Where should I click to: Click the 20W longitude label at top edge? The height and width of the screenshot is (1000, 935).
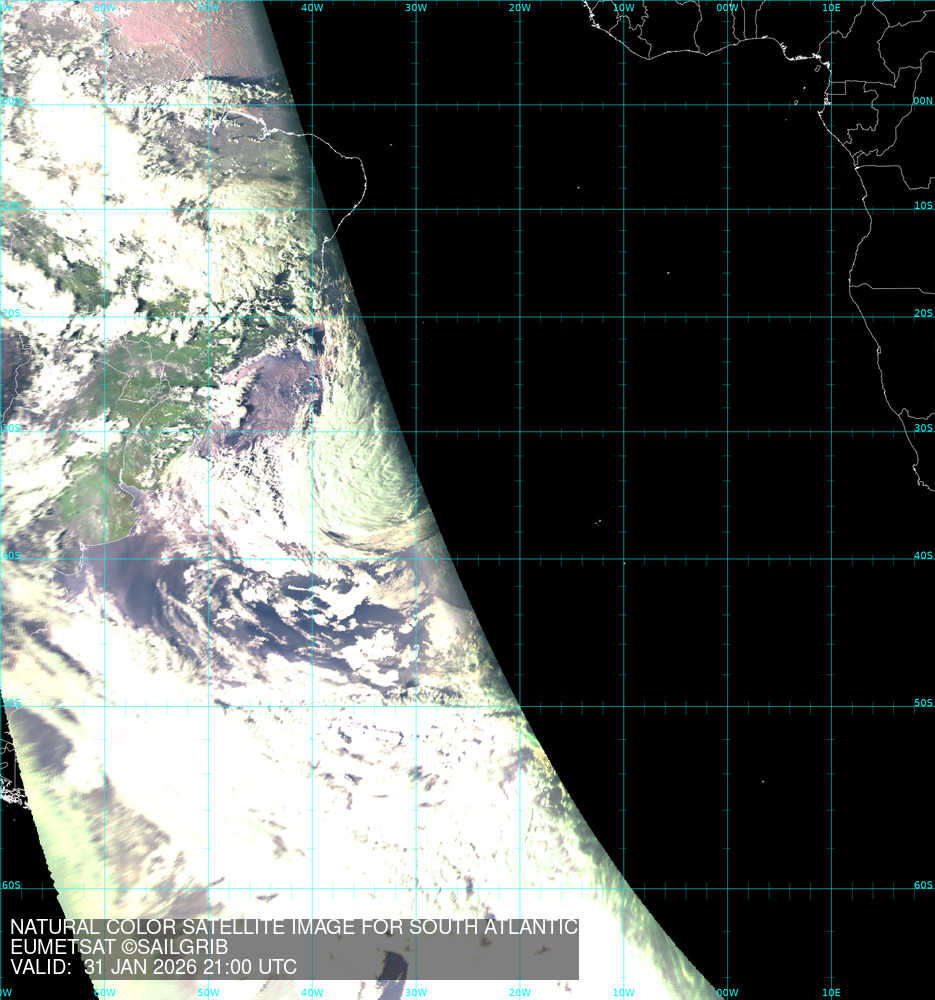click(519, 7)
